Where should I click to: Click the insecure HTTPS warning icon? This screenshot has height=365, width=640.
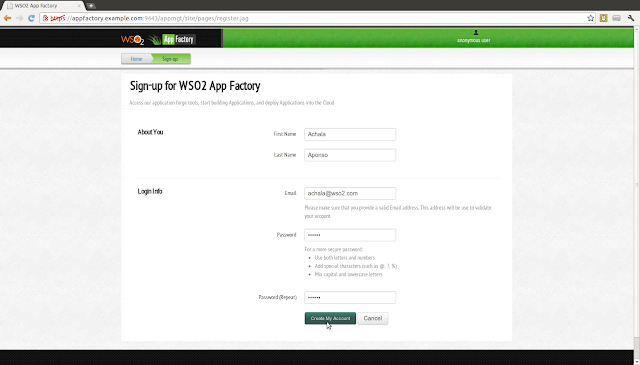(46, 18)
